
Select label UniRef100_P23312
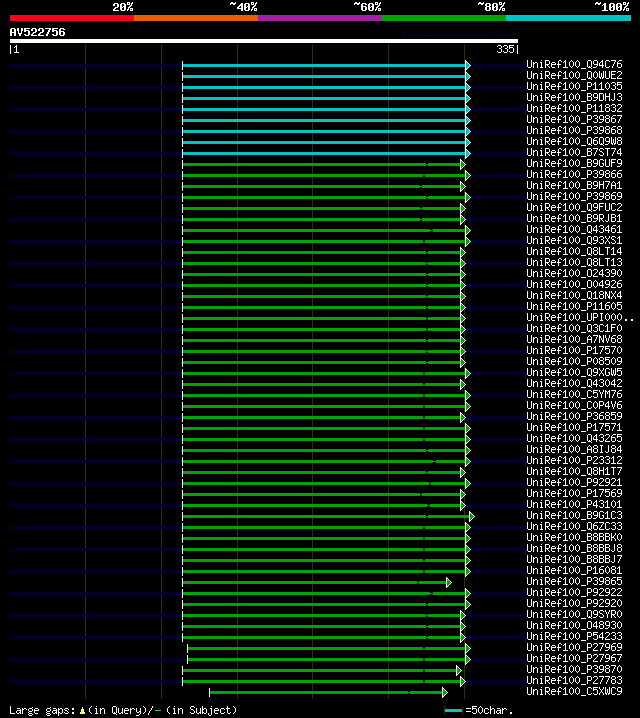point(574,460)
